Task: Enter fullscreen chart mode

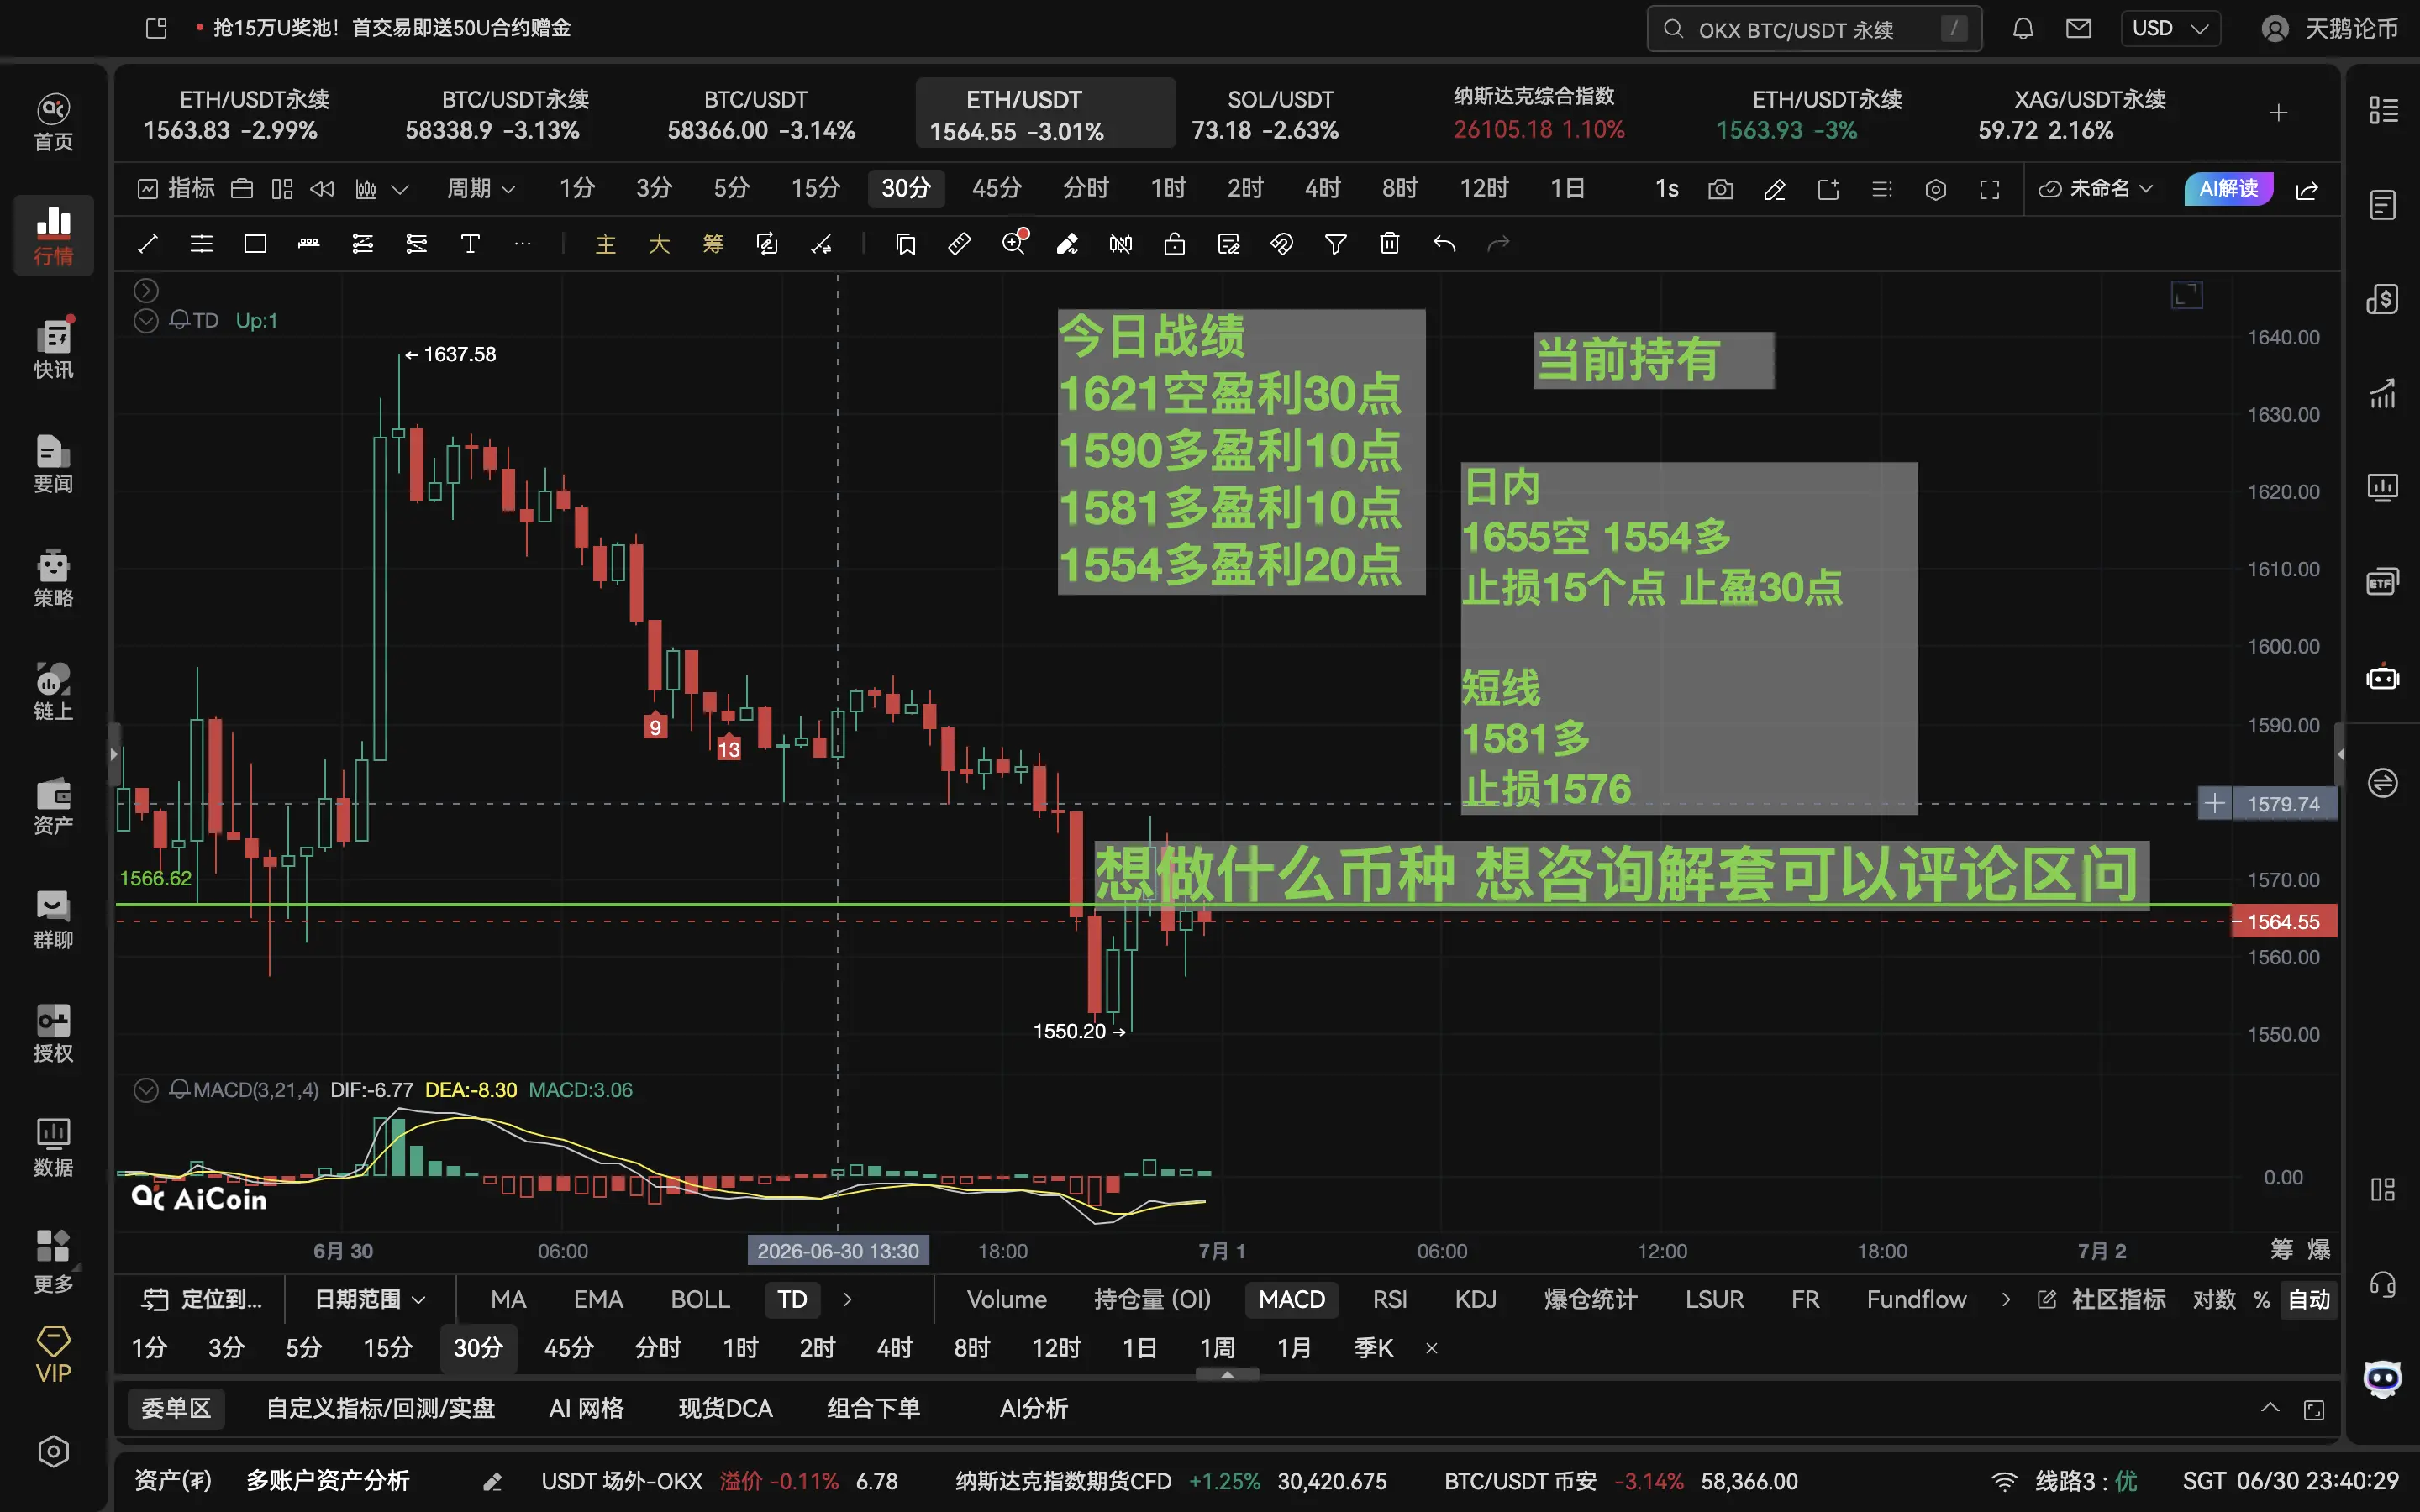Action: click(1990, 189)
